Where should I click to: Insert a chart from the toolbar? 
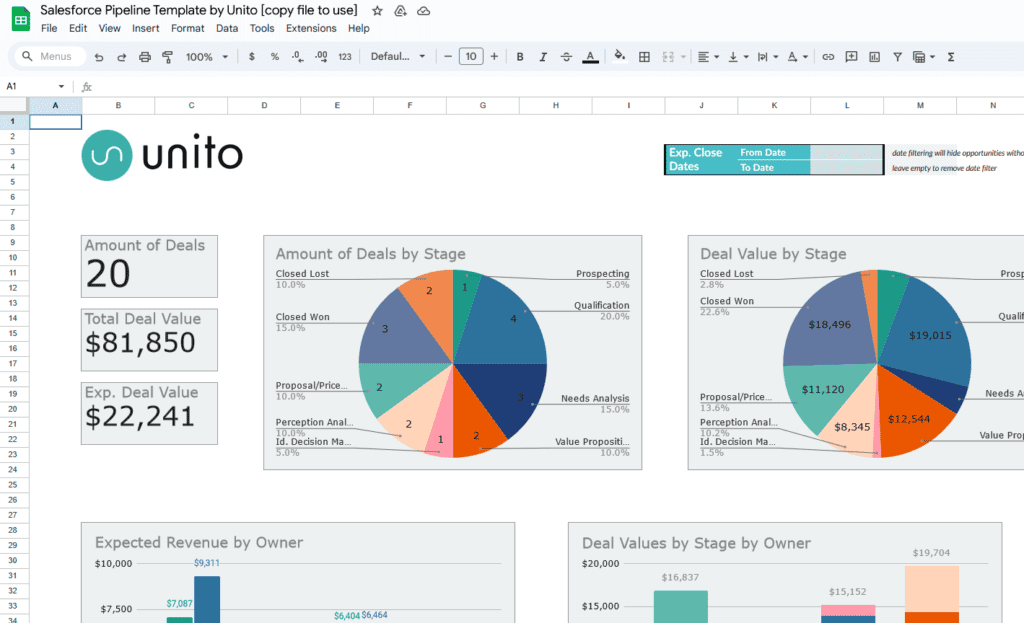click(x=873, y=56)
